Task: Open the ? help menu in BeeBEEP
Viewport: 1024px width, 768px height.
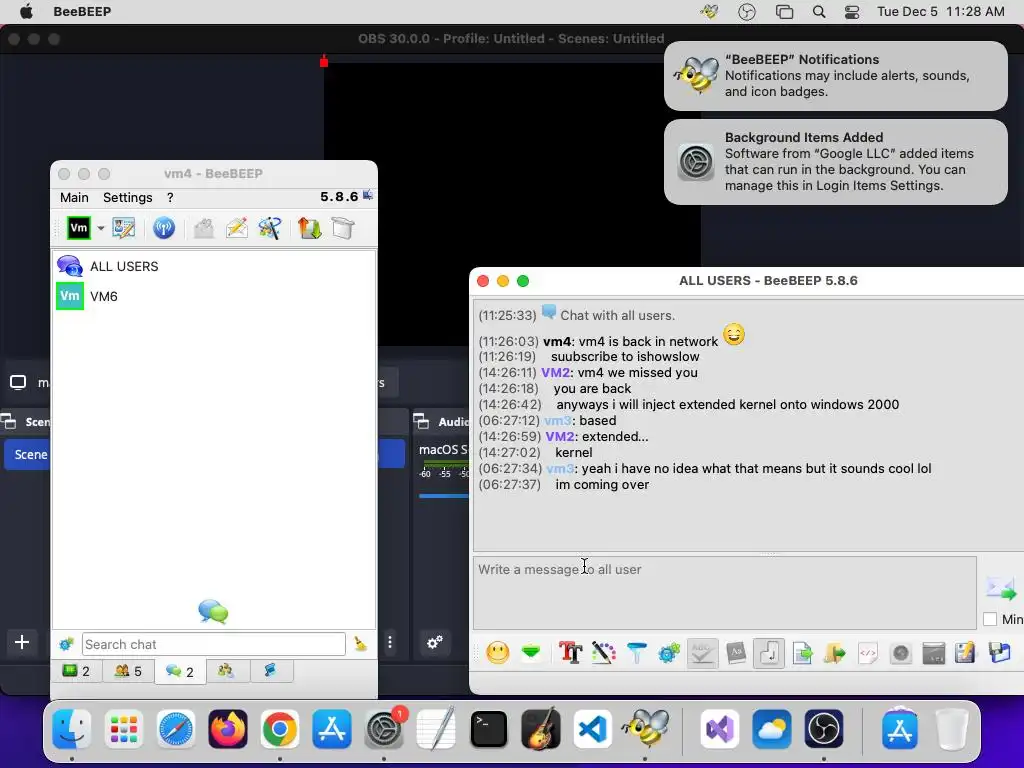Action: click(170, 197)
